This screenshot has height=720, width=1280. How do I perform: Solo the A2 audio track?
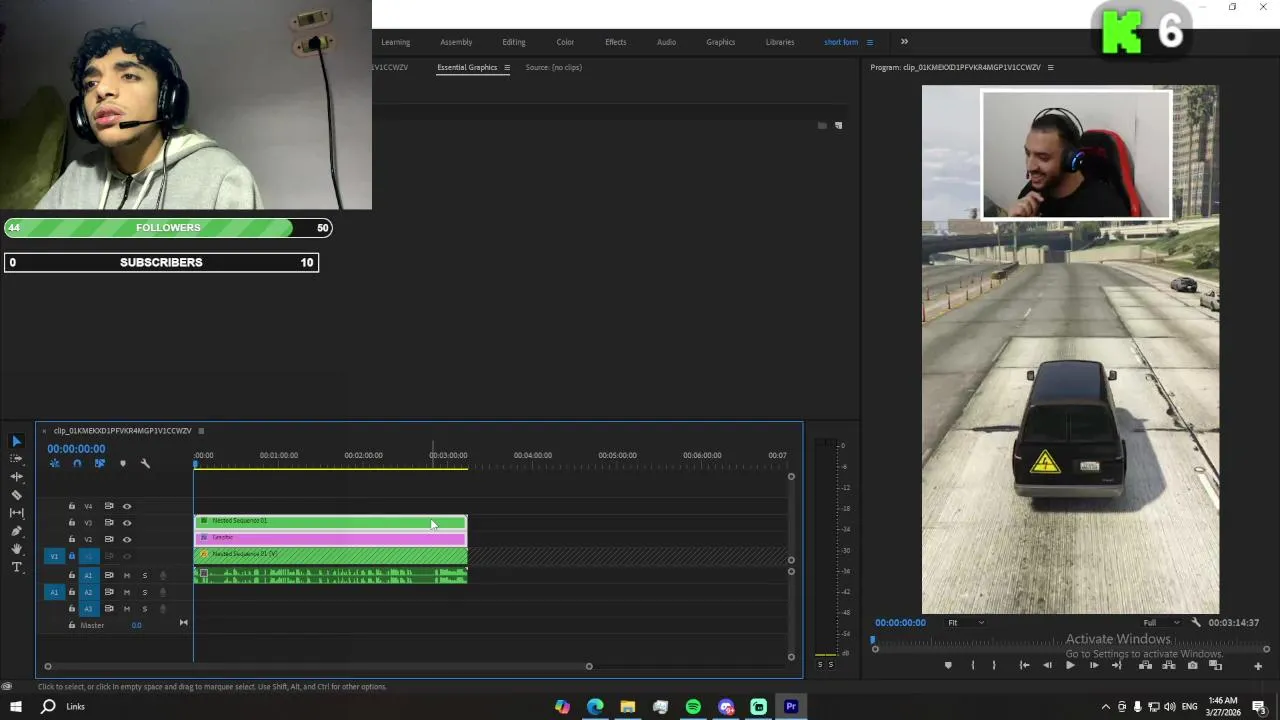(x=144, y=592)
